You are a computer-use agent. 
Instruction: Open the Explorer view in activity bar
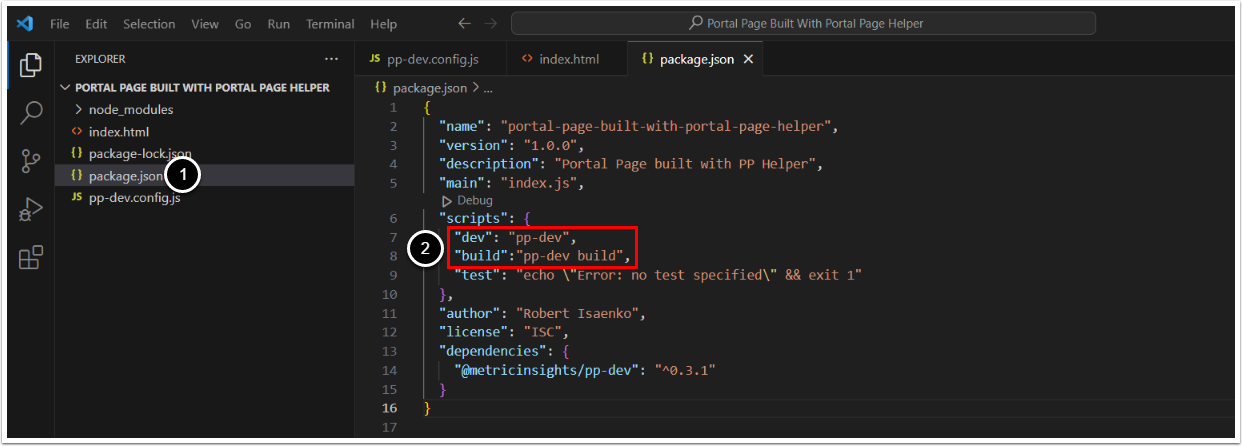[x=31, y=66]
